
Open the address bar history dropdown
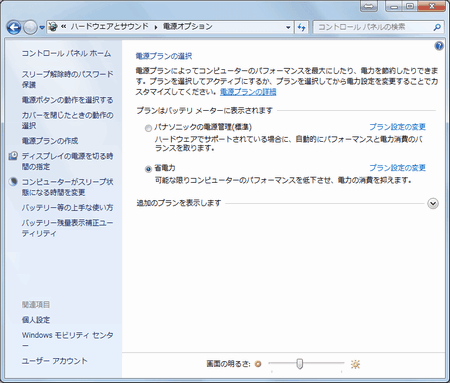(x=288, y=27)
